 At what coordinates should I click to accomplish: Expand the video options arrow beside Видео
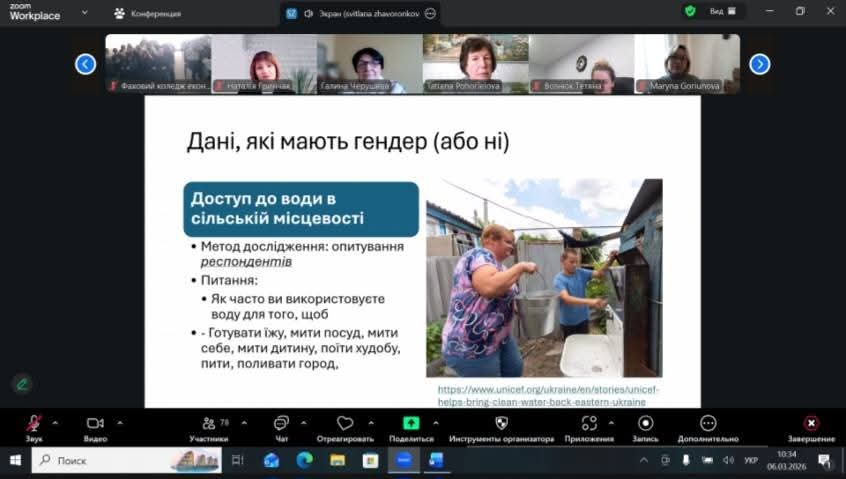pyautogui.click(x=120, y=422)
